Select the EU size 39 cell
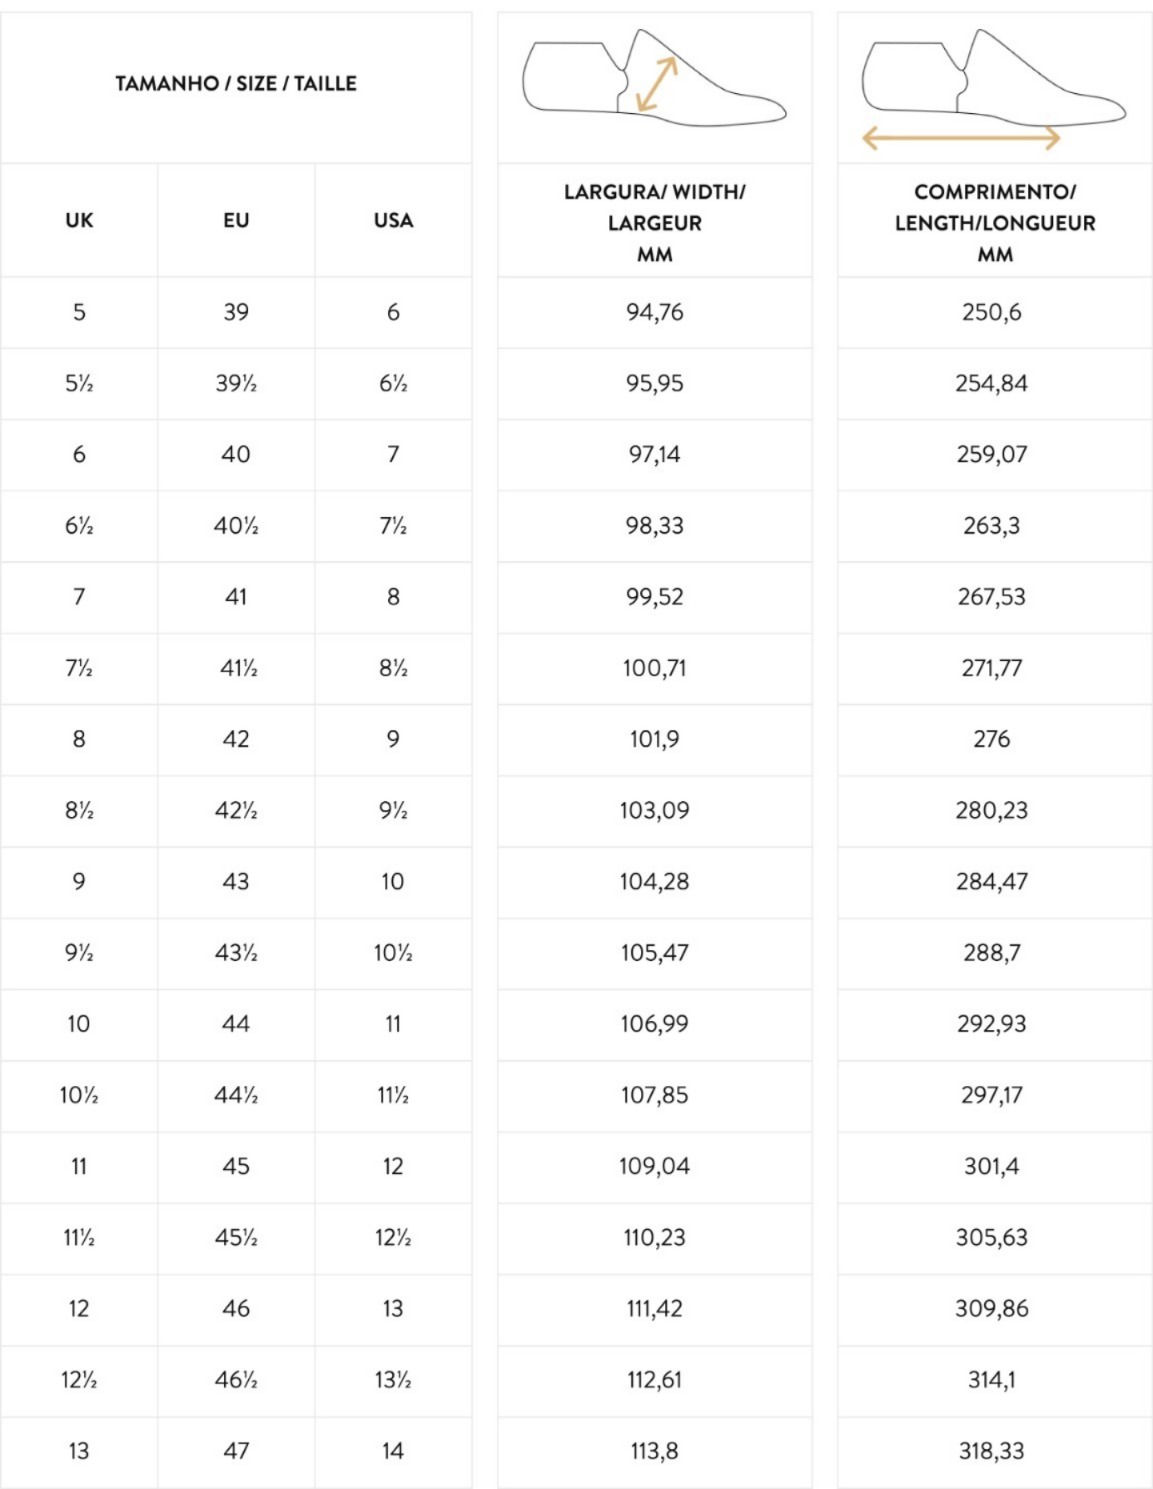1153x1489 pixels. coord(236,312)
